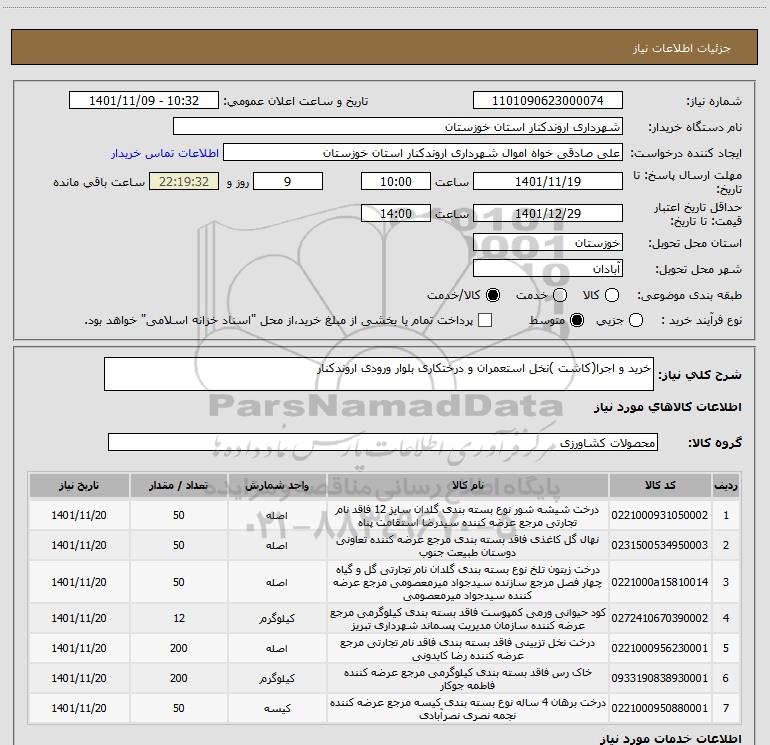
Task: Click item code 0933190838930001
Action: pyautogui.click(x=660, y=678)
